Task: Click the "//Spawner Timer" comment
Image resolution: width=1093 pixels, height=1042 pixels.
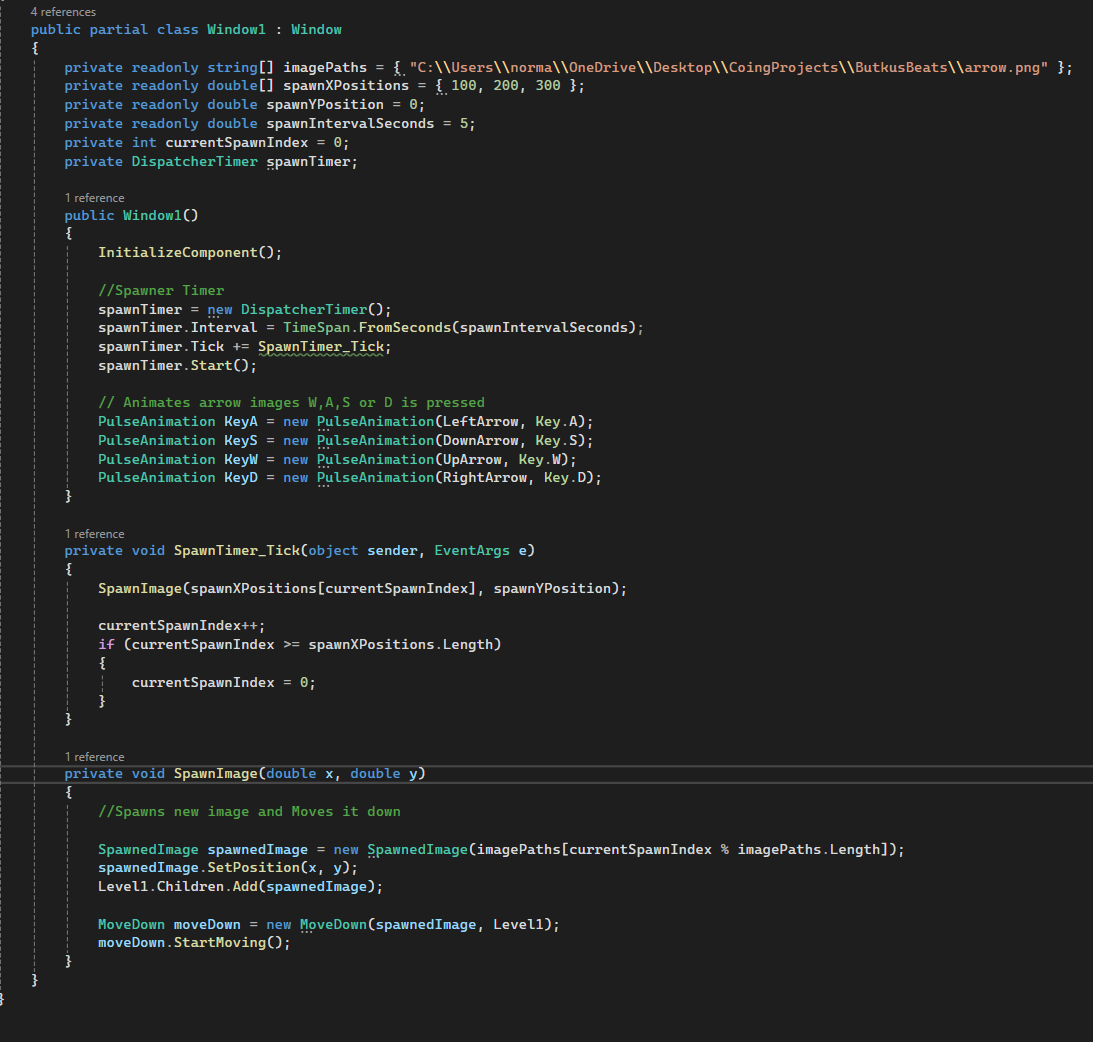Action: 161,291
